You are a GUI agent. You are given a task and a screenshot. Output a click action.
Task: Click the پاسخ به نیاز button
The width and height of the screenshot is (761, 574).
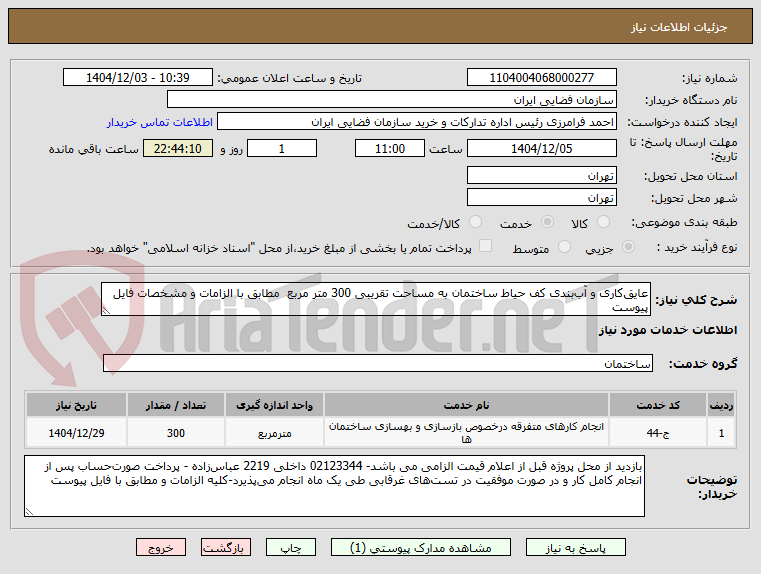tap(576, 548)
